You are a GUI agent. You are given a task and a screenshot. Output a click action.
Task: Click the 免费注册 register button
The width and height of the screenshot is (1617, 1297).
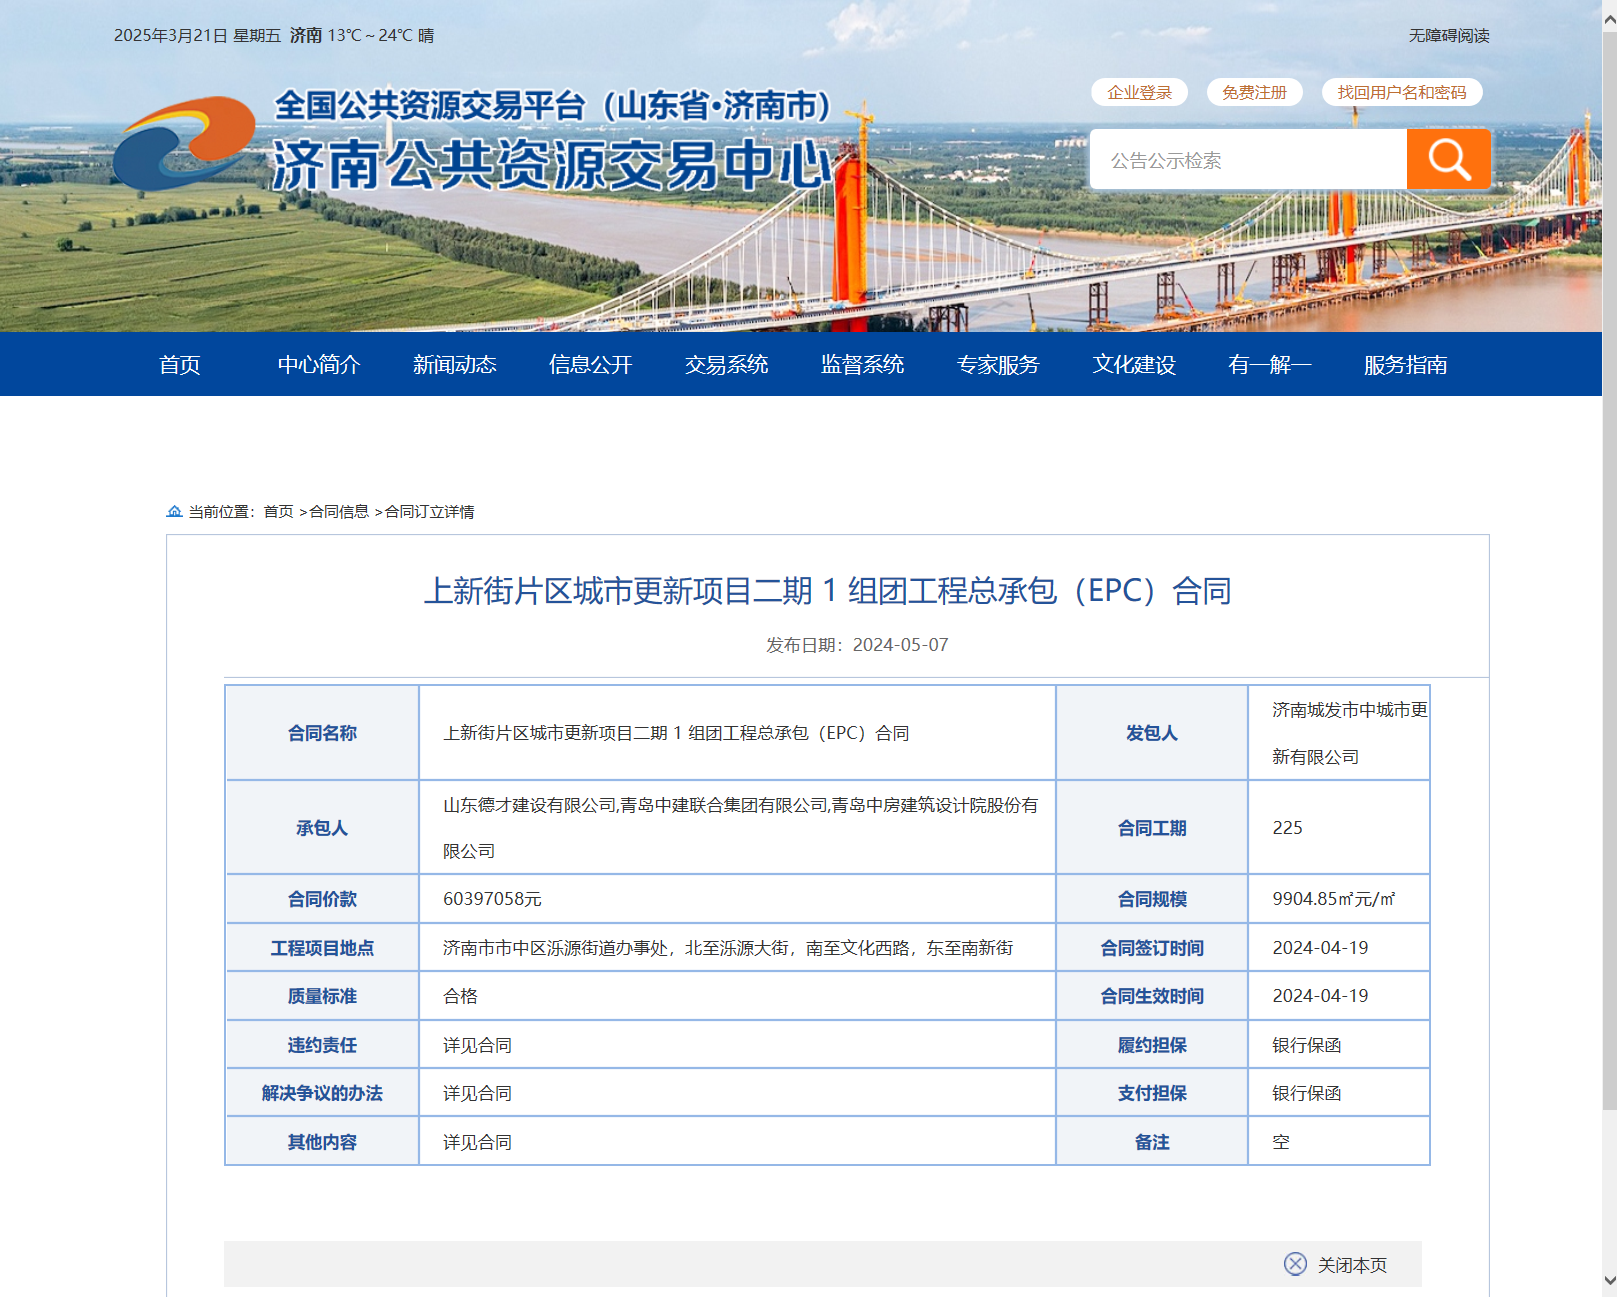(x=1254, y=92)
